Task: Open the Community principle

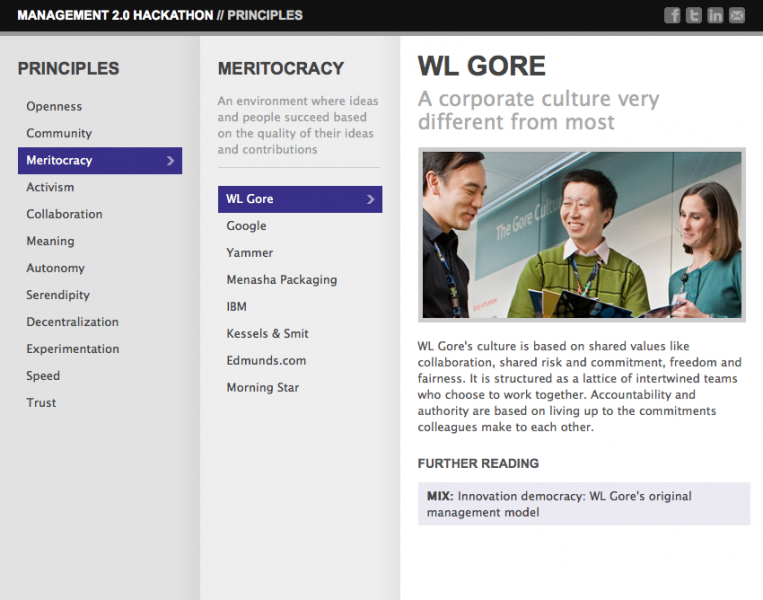Action: click(59, 133)
